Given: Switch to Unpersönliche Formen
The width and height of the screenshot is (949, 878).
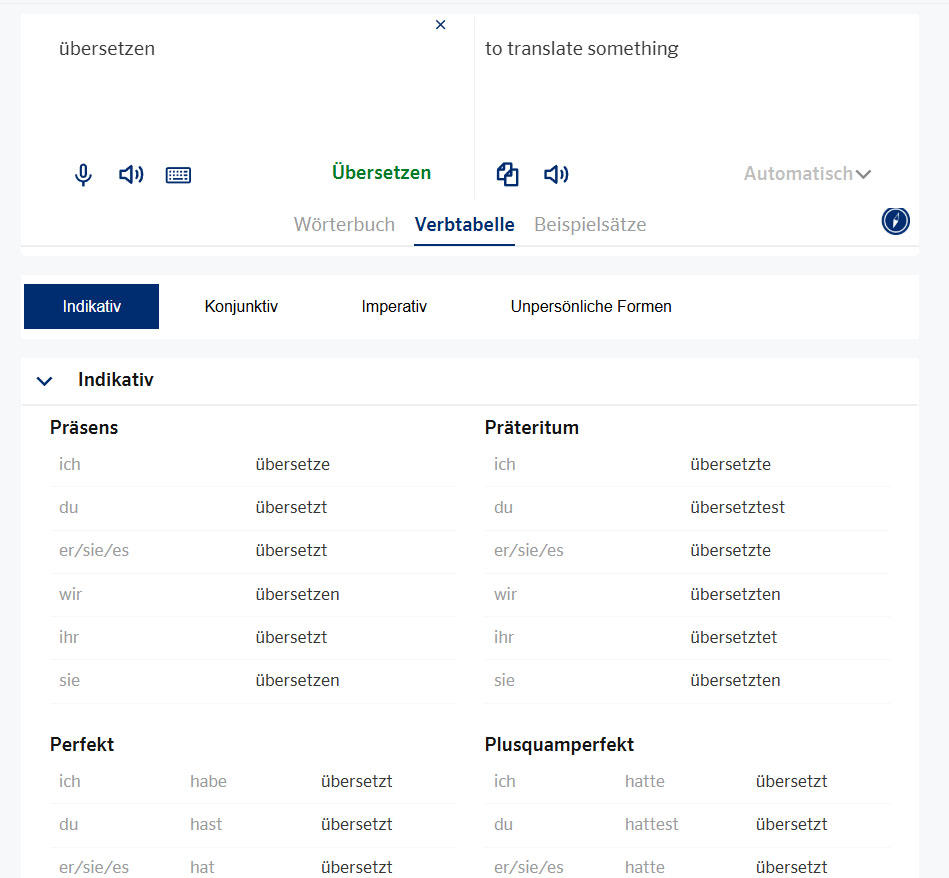Looking at the screenshot, I should pos(591,307).
